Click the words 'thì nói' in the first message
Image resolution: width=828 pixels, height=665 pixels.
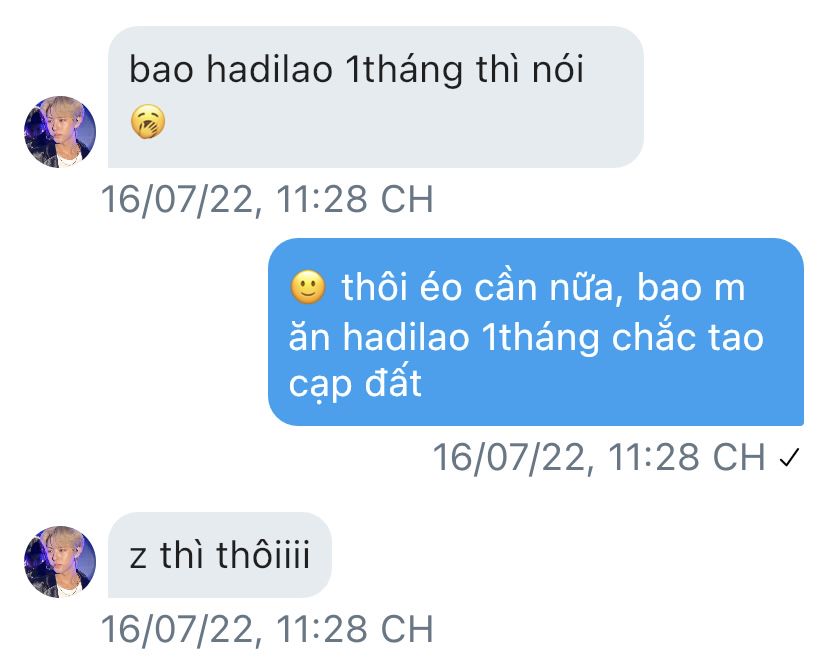coord(530,69)
